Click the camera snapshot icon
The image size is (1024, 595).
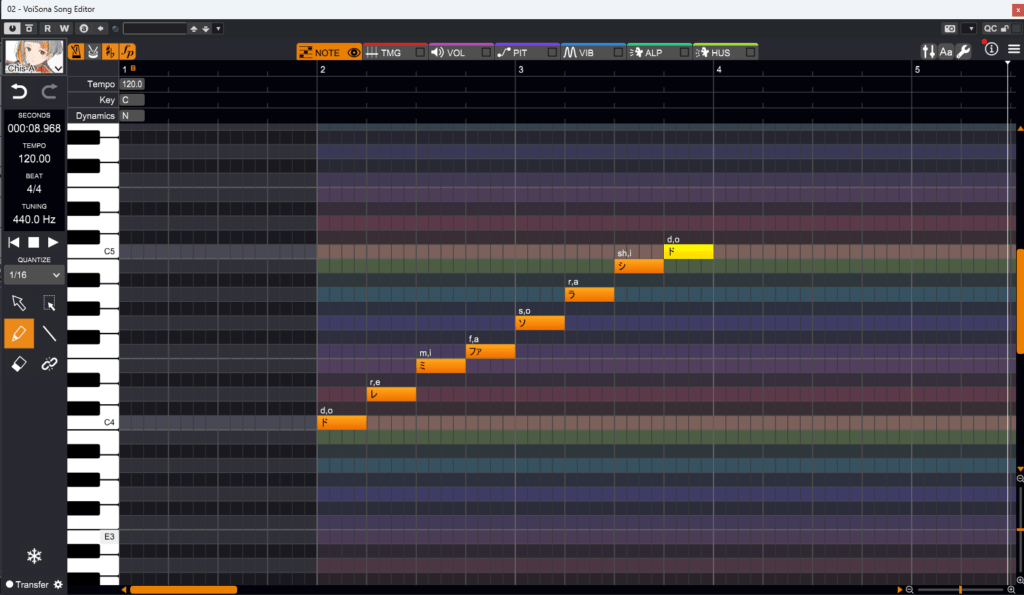point(950,29)
